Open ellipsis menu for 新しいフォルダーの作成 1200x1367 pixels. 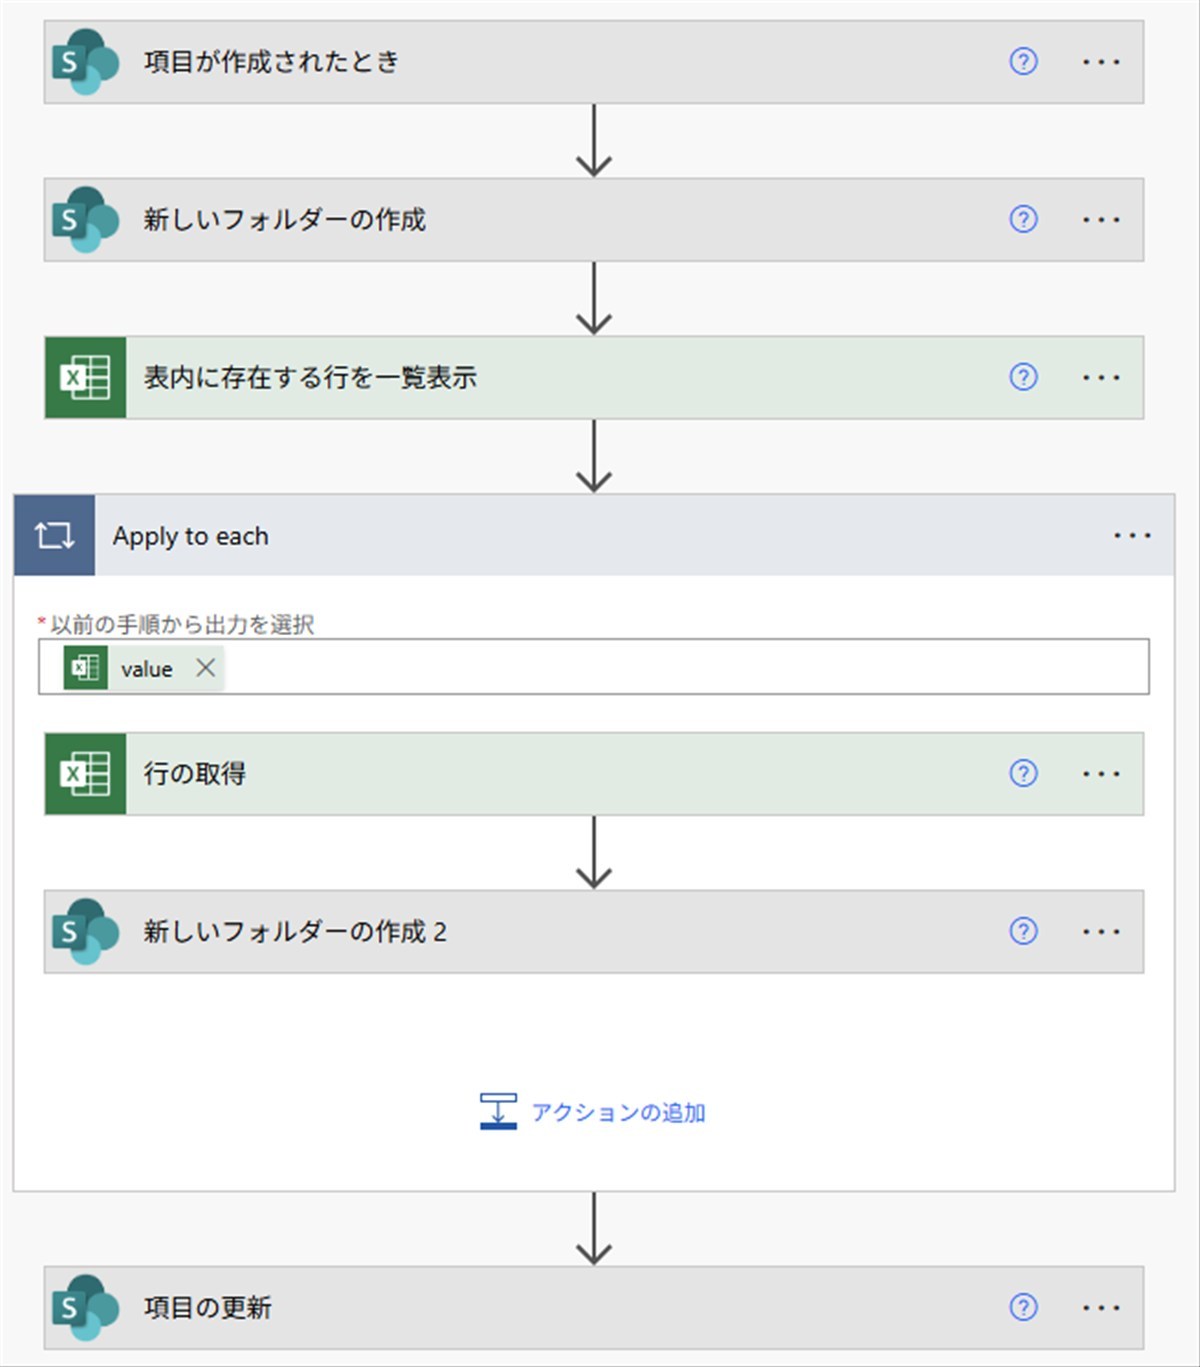[1101, 219]
